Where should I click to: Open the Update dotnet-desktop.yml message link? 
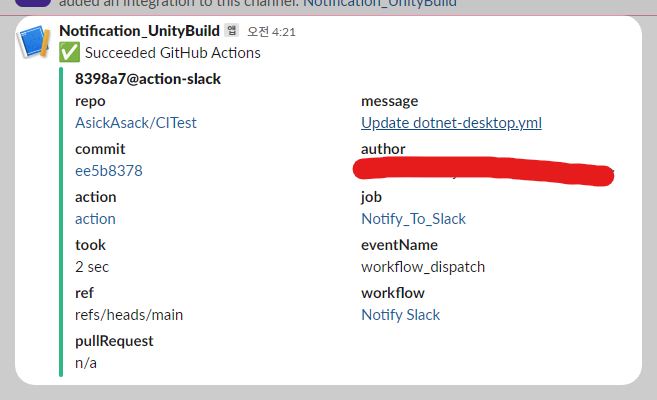coord(451,123)
